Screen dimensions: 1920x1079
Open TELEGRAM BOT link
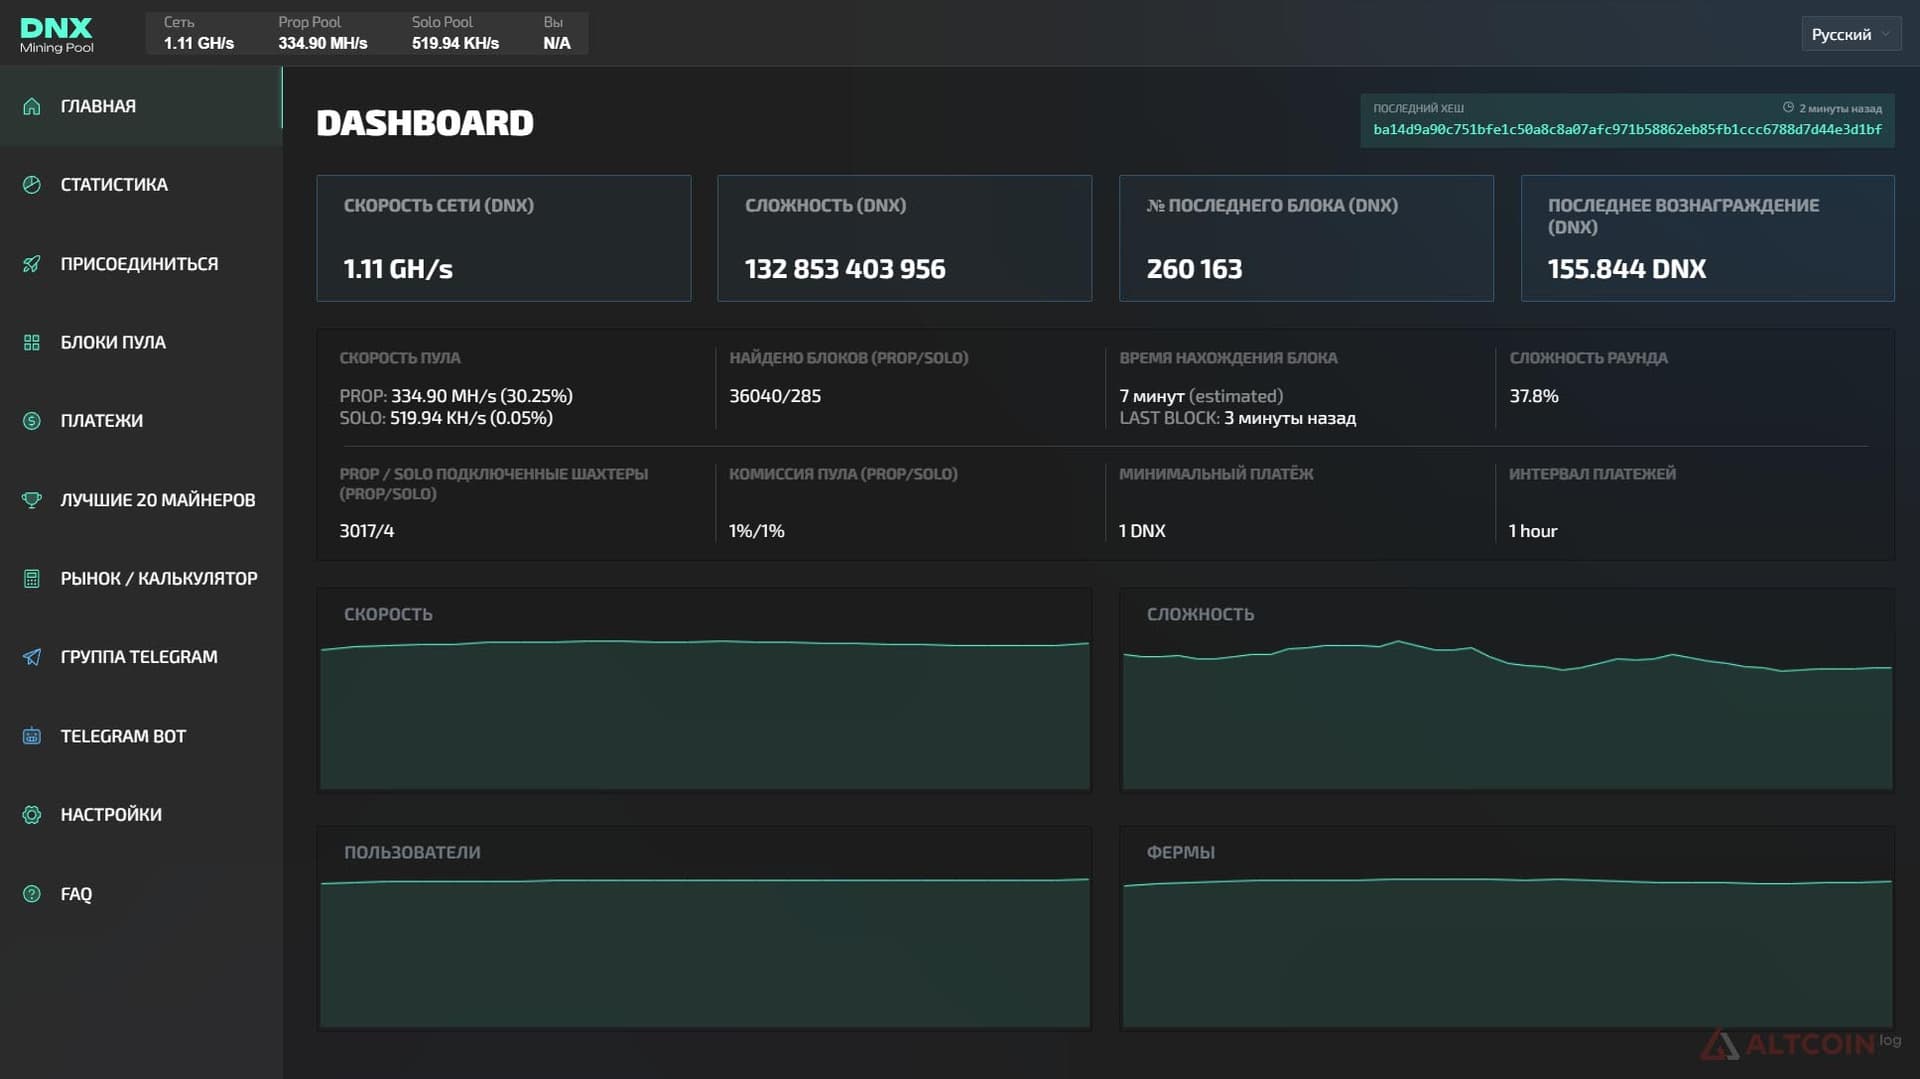click(141, 736)
